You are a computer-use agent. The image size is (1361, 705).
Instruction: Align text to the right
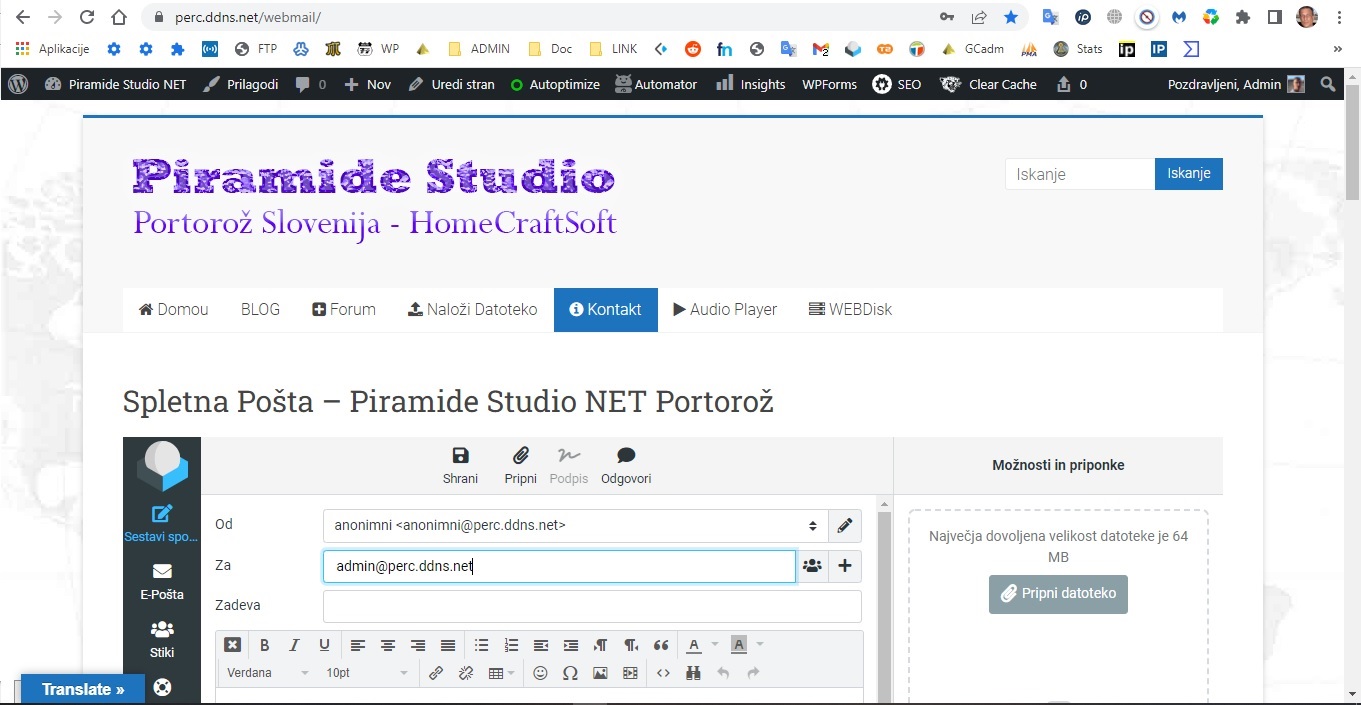click(x=418, y=645)
